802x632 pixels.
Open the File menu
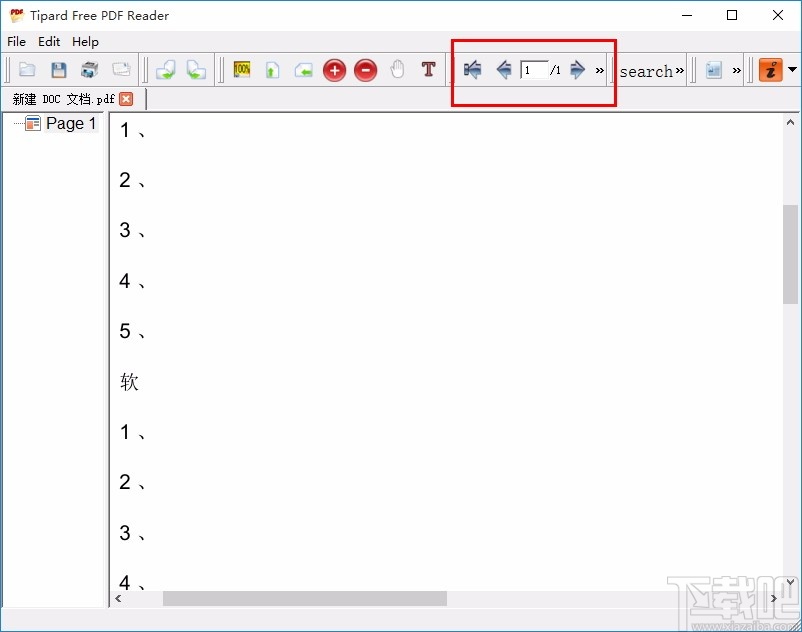(16, 41)
